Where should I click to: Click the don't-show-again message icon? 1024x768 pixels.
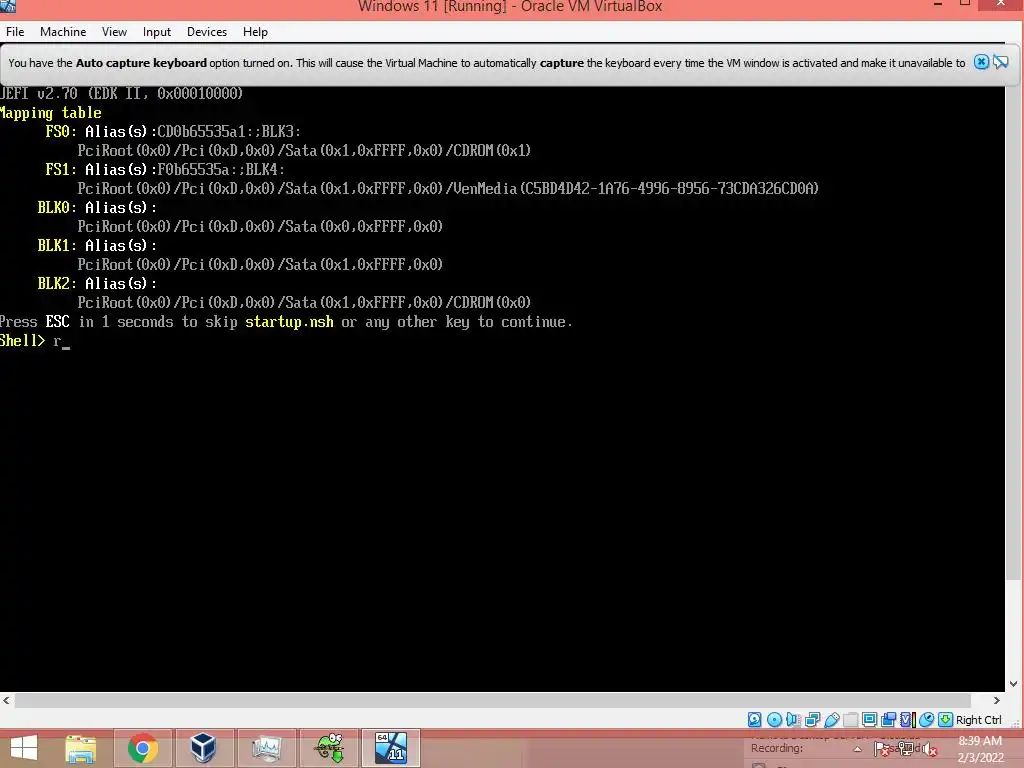point(1001,62)
